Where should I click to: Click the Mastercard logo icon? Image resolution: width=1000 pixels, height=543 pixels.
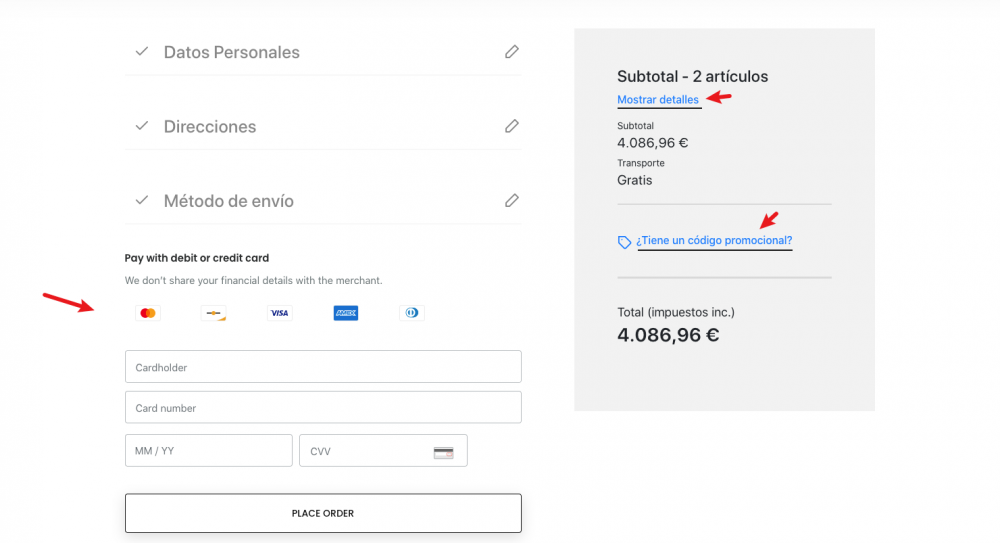148,313
